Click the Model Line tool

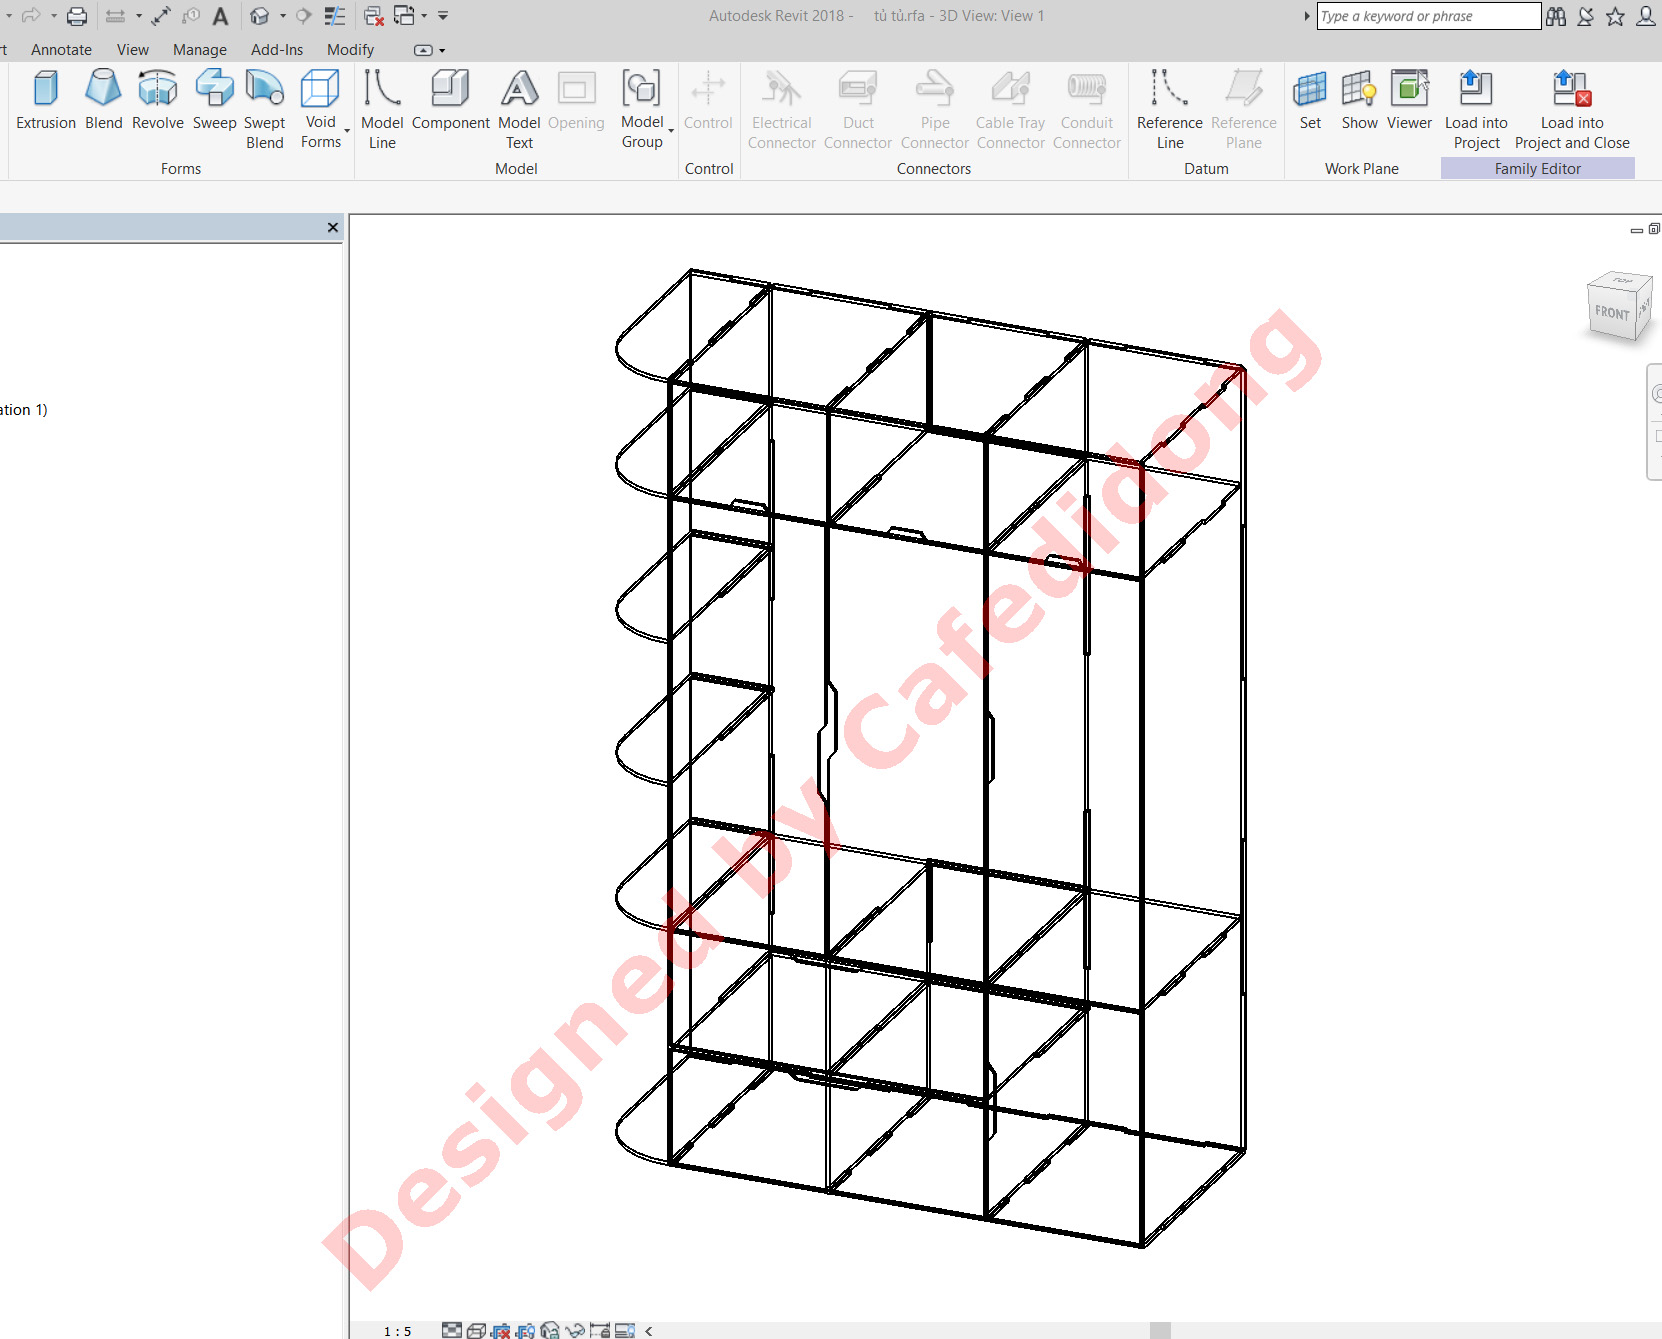coord(382,109)
